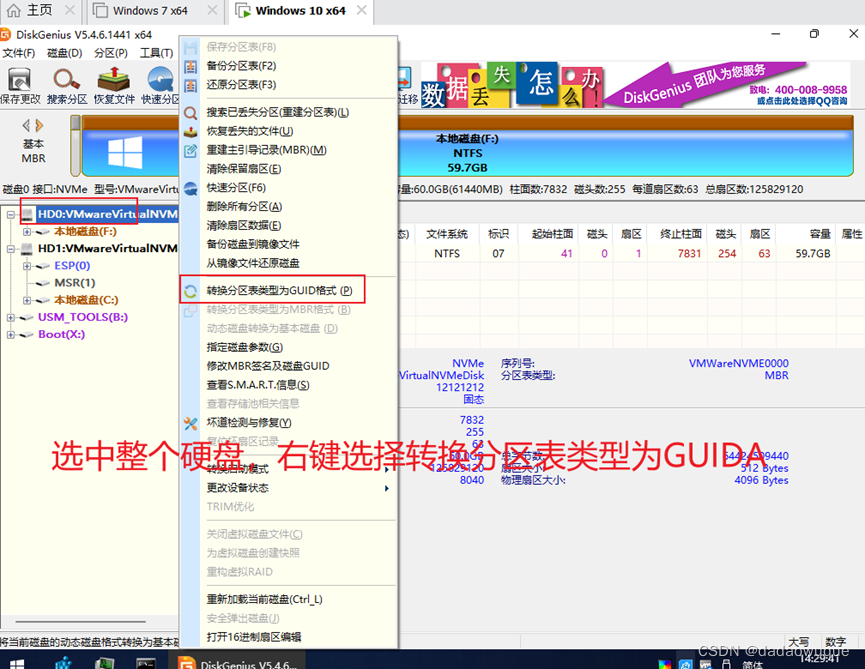Open the 工具(T) menu
The width and height of the screenshot is (865, 669).
click(156, 53)
